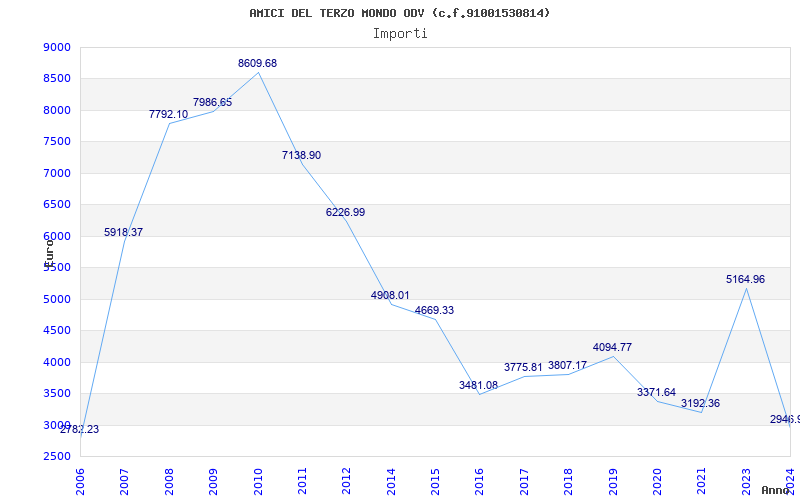Select the 2010 year label on x-axis
Image resolution: width=800 pixels, height=500 pixels.
point(258,478)
